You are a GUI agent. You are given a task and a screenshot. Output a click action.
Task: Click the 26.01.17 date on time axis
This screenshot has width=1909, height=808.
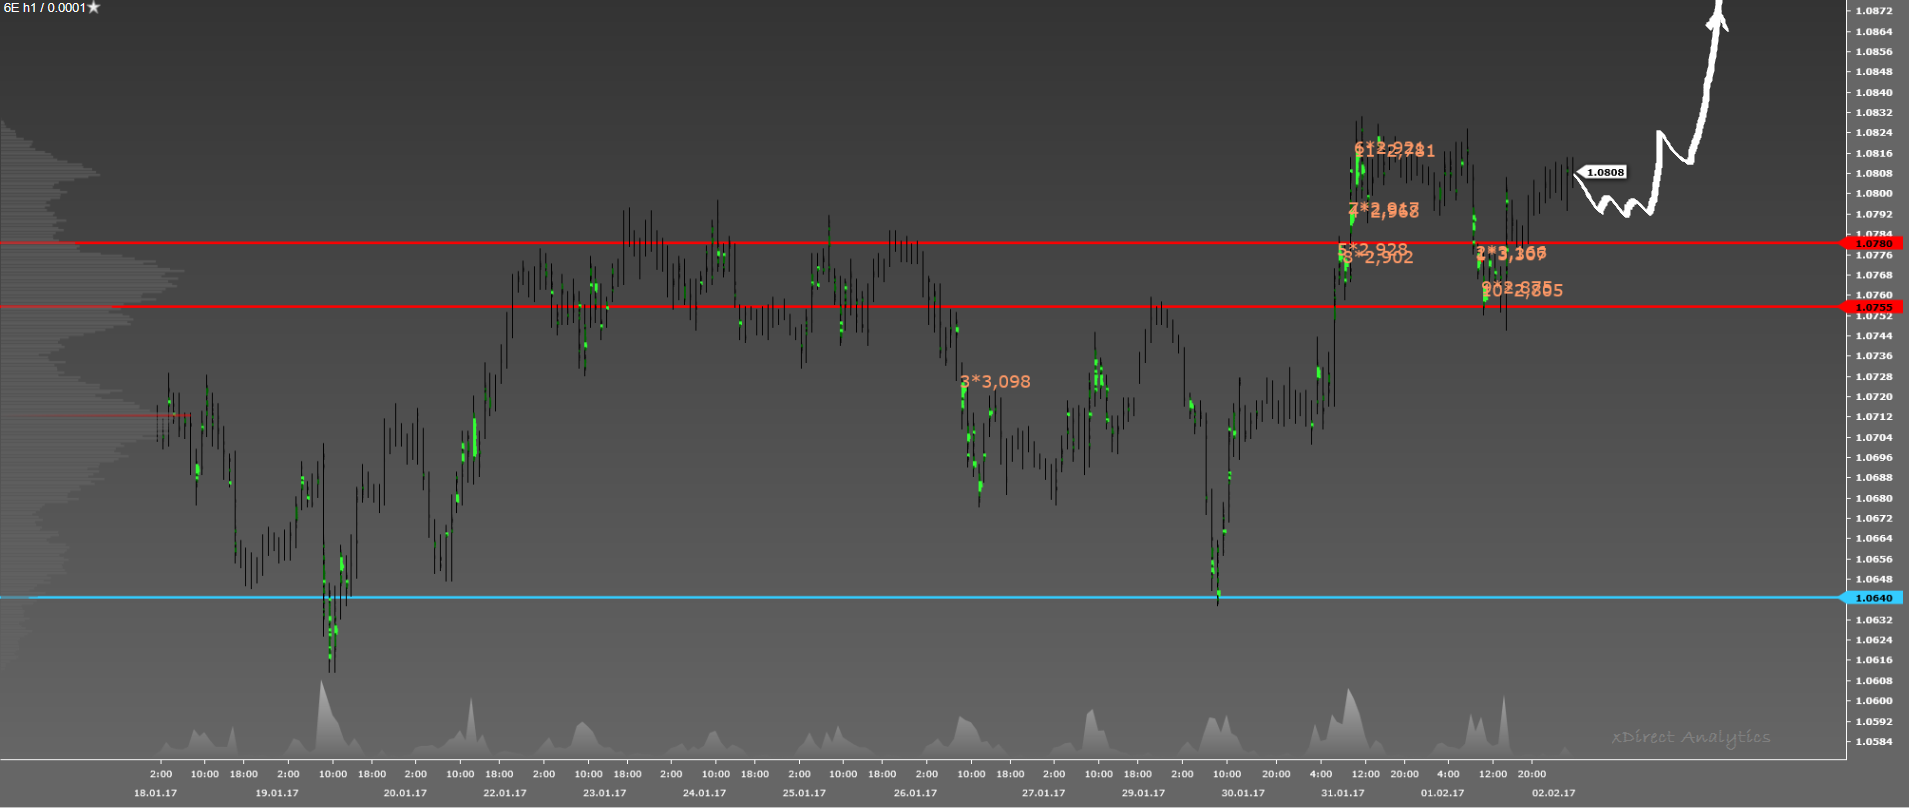click(x=915, y=793)
